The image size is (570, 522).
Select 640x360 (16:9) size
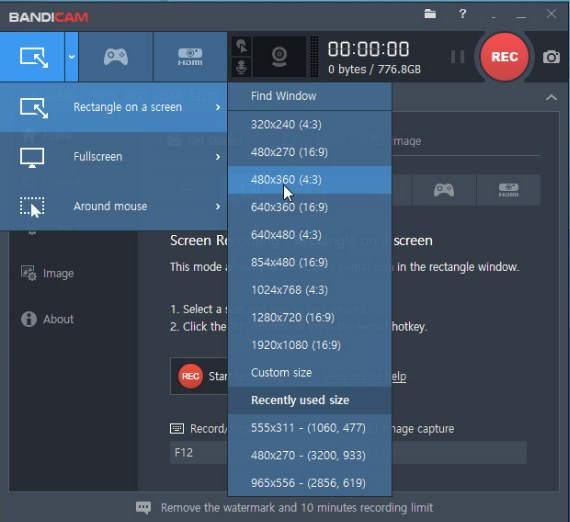click(x=310, y=207)
